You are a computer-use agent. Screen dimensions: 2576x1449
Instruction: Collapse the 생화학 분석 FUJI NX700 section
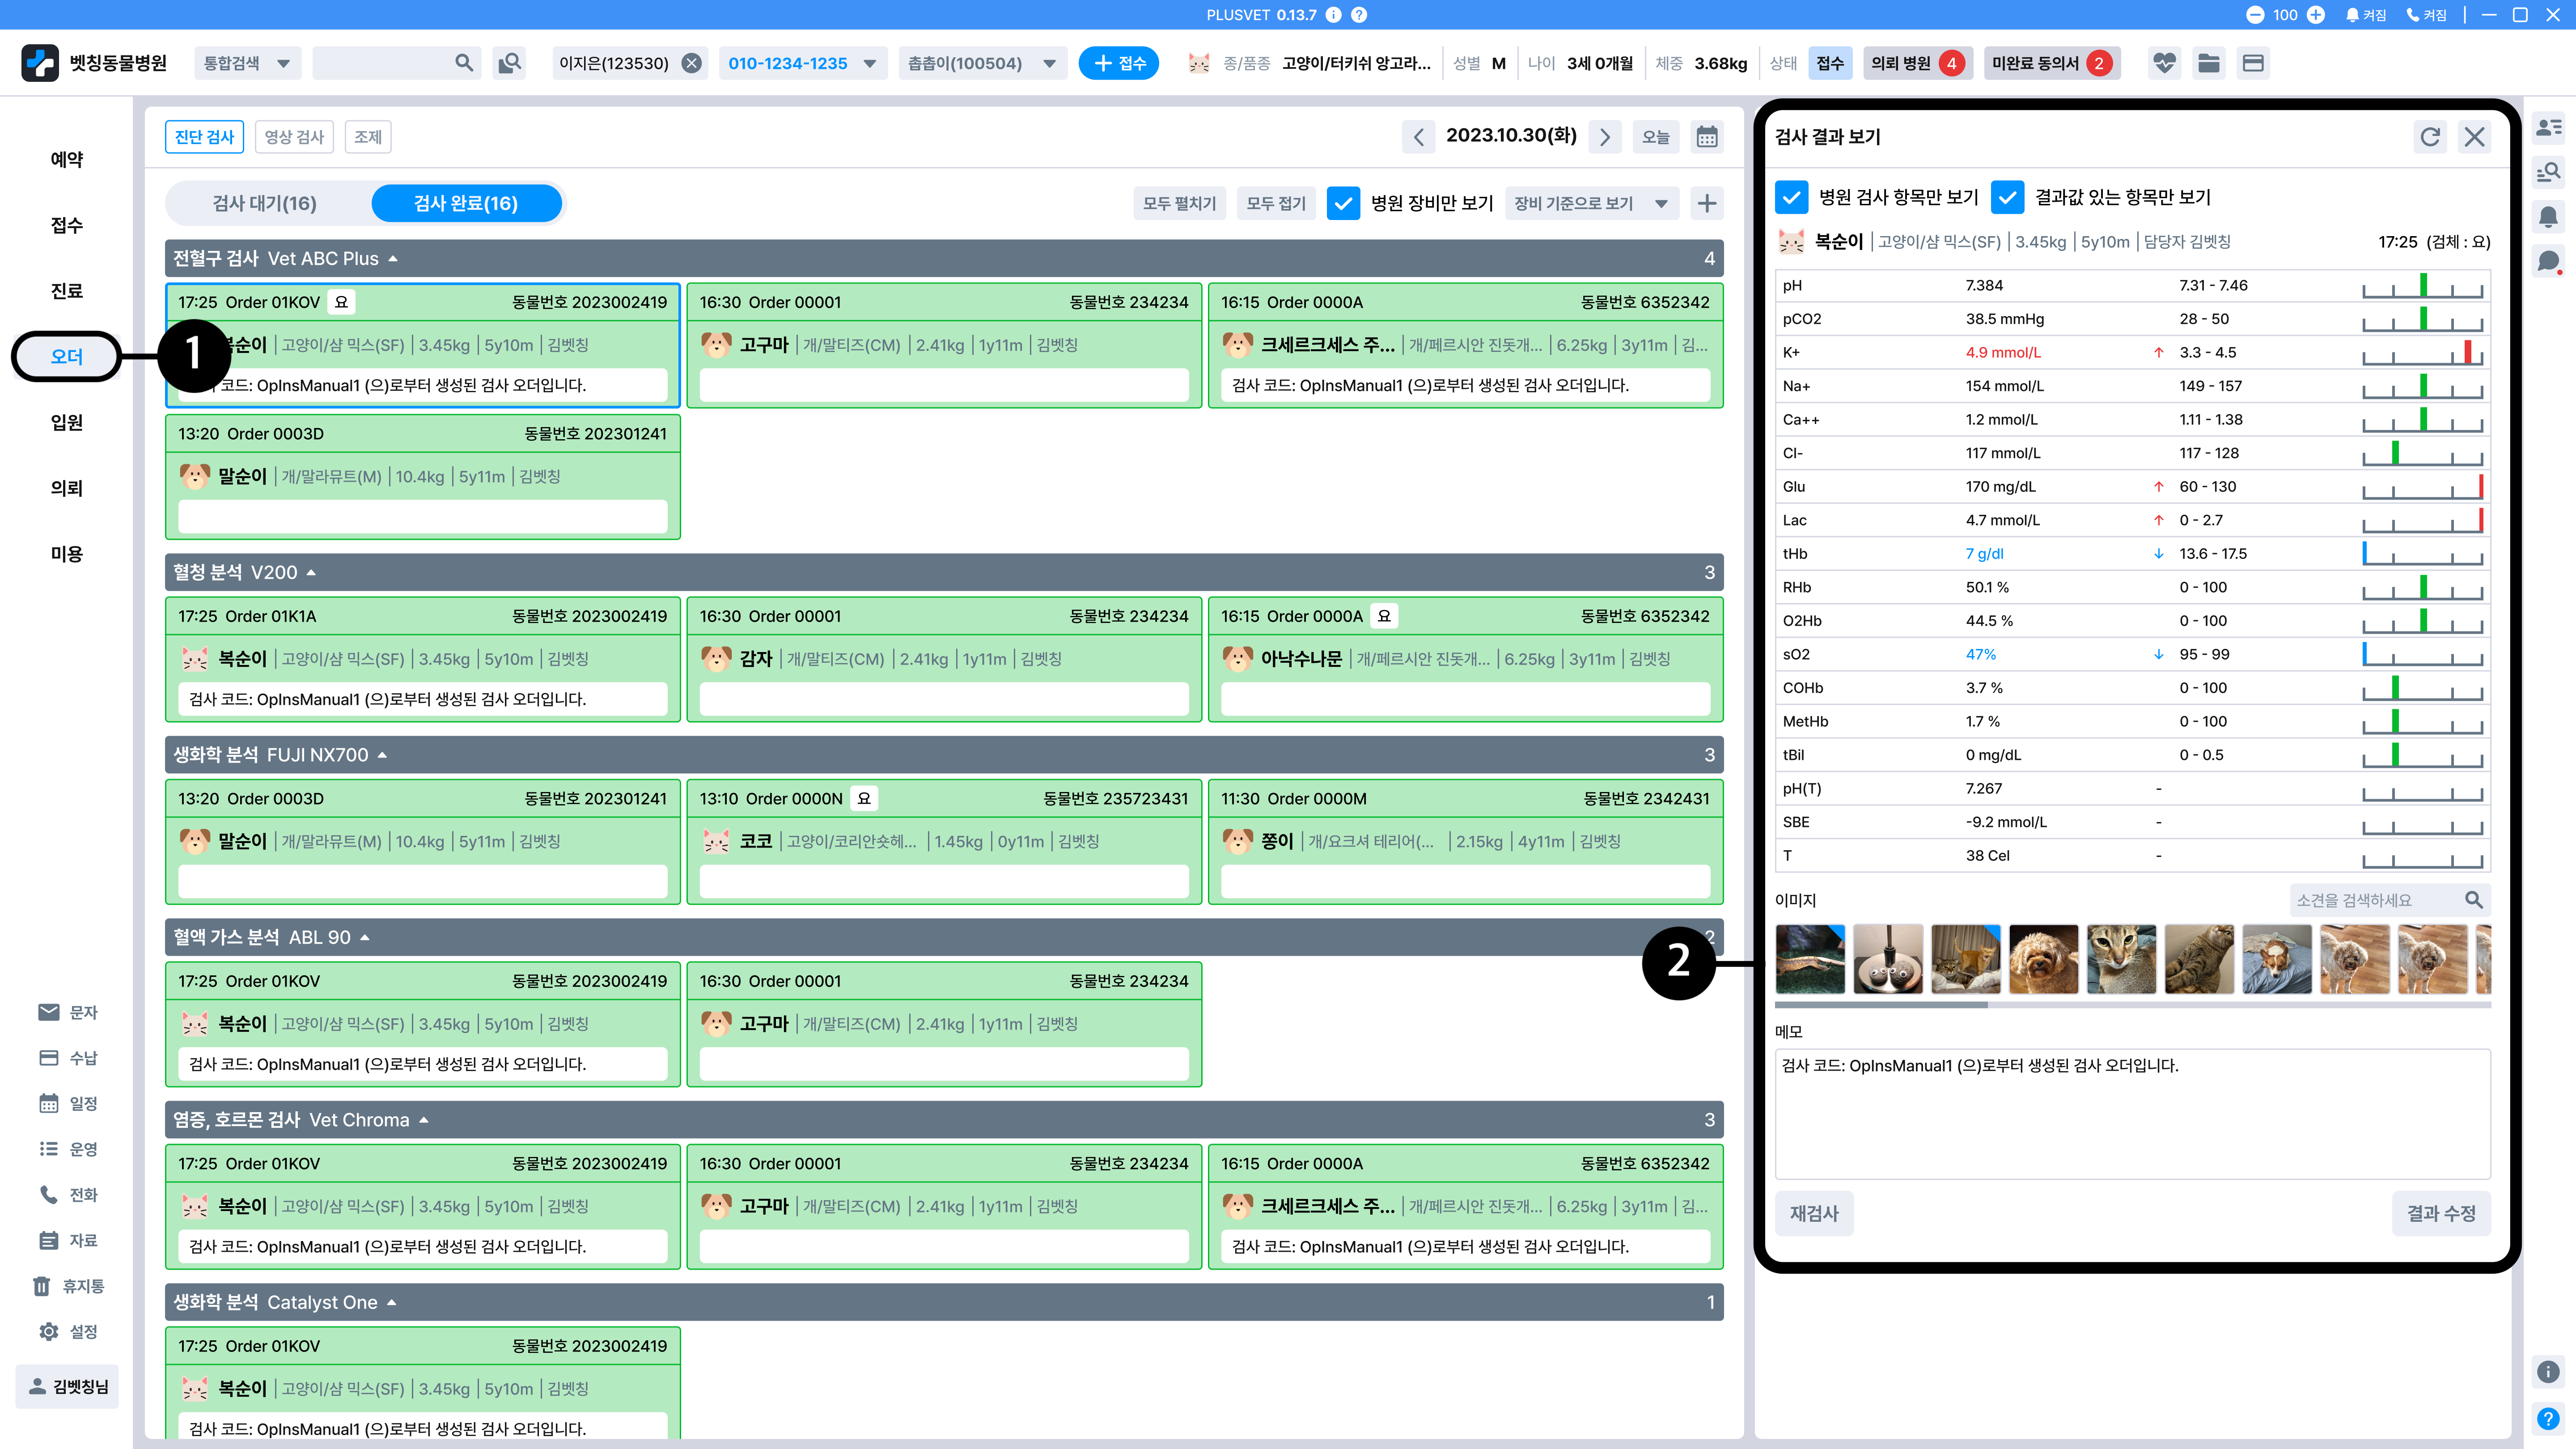click(x=382, y=754)
